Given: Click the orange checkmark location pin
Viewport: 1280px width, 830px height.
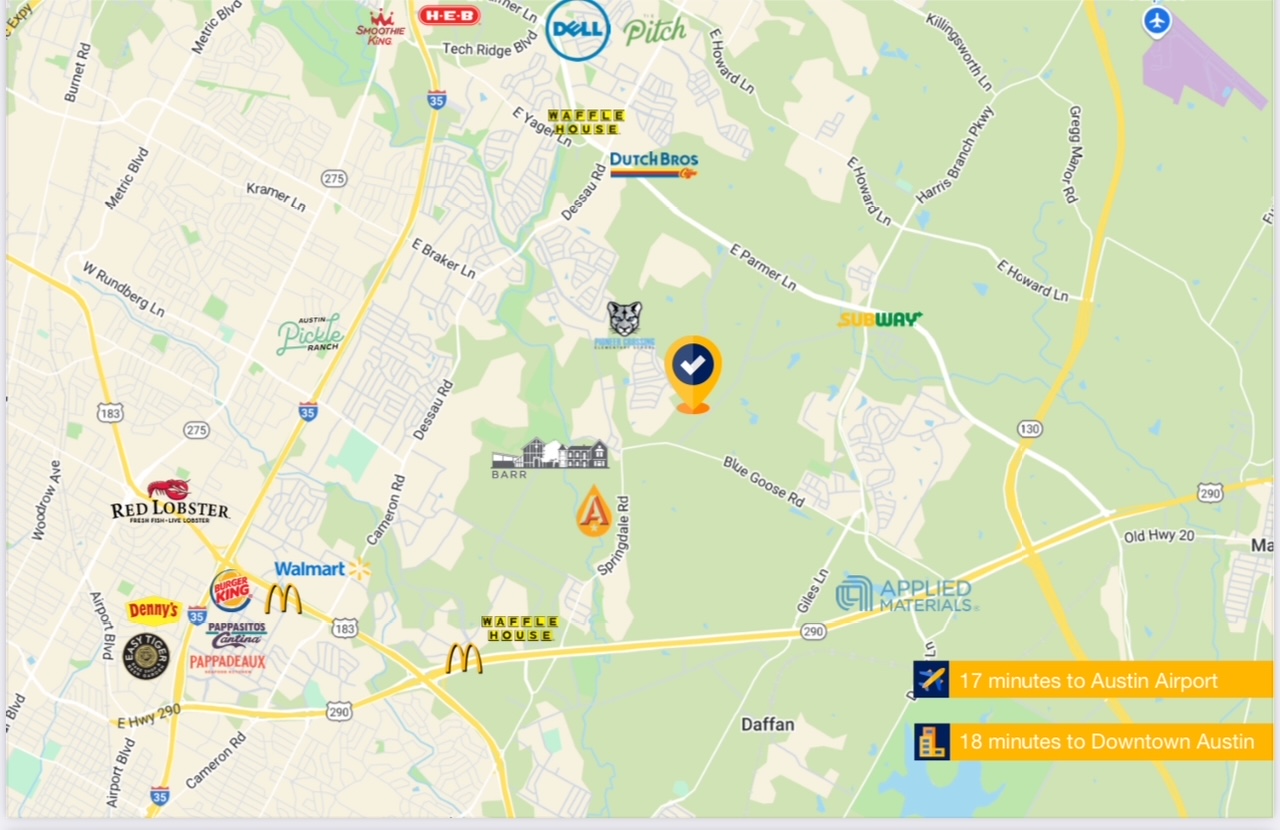Looking at the screenshot, I should coord(693,374).
